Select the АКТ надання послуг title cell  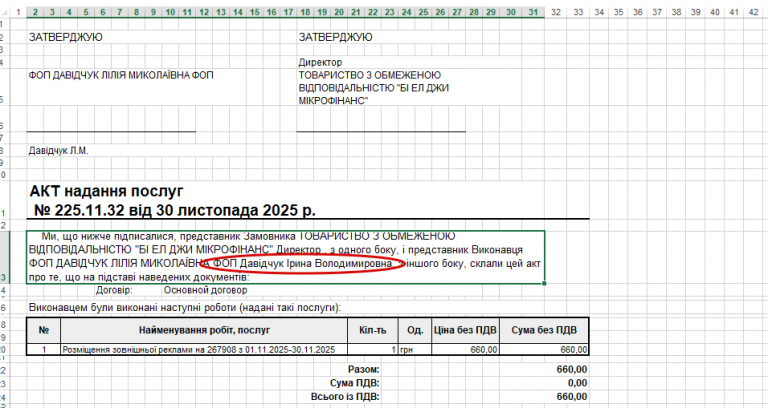(x=172, y=200)
